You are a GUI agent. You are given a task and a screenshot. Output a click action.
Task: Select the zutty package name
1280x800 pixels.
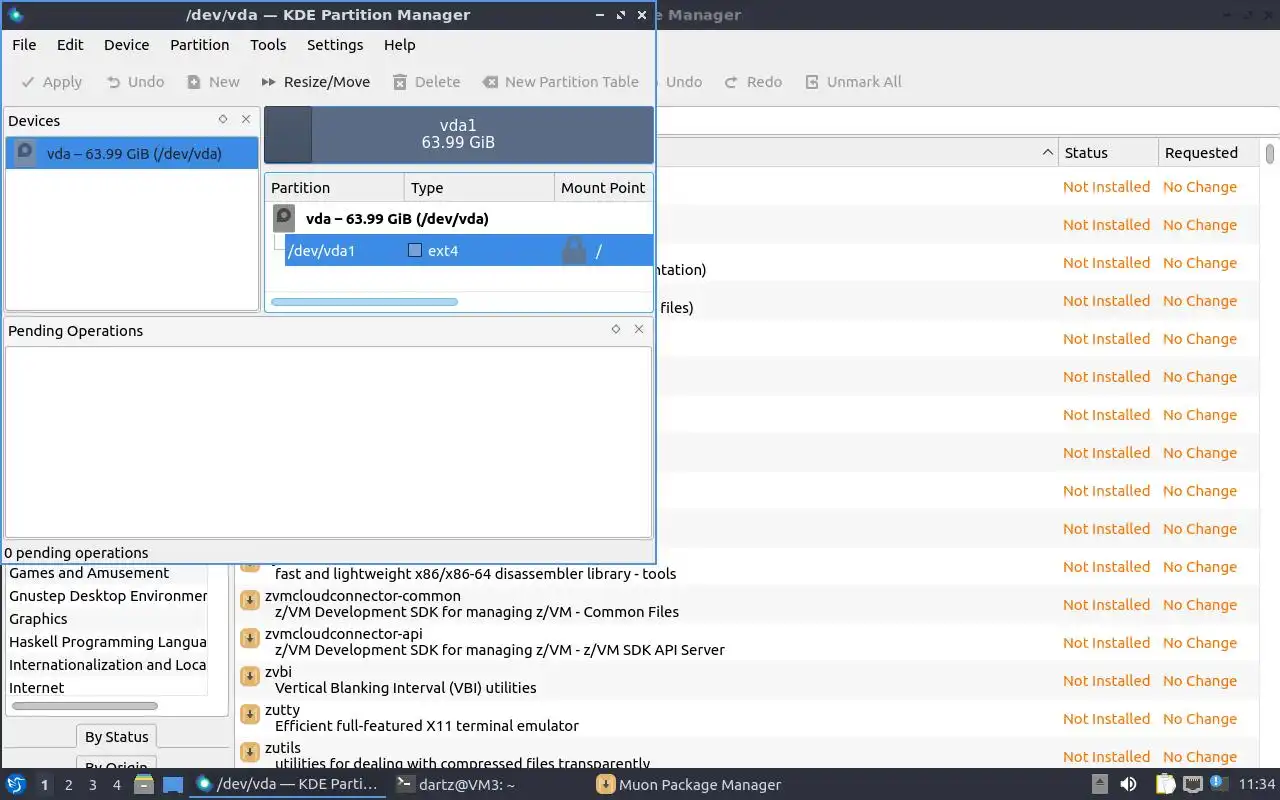tap(282, 710)
